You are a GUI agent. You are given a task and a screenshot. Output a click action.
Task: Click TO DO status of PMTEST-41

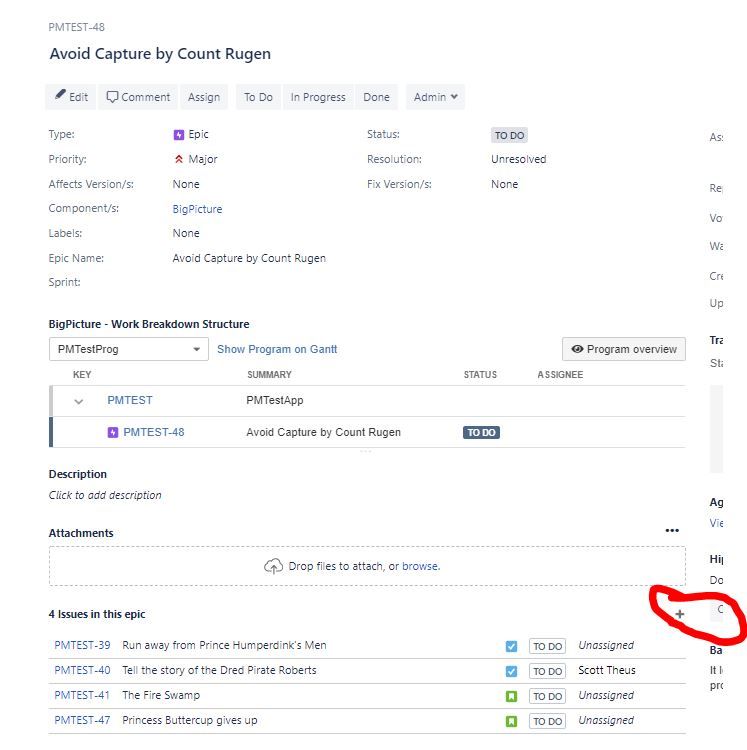click(548, 696)
